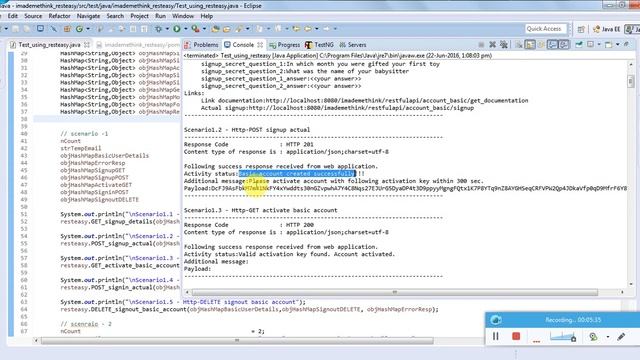This screenshot has width=640, height=360.
Task: Click the Open Type folder icon
Action: click(215, 29)
